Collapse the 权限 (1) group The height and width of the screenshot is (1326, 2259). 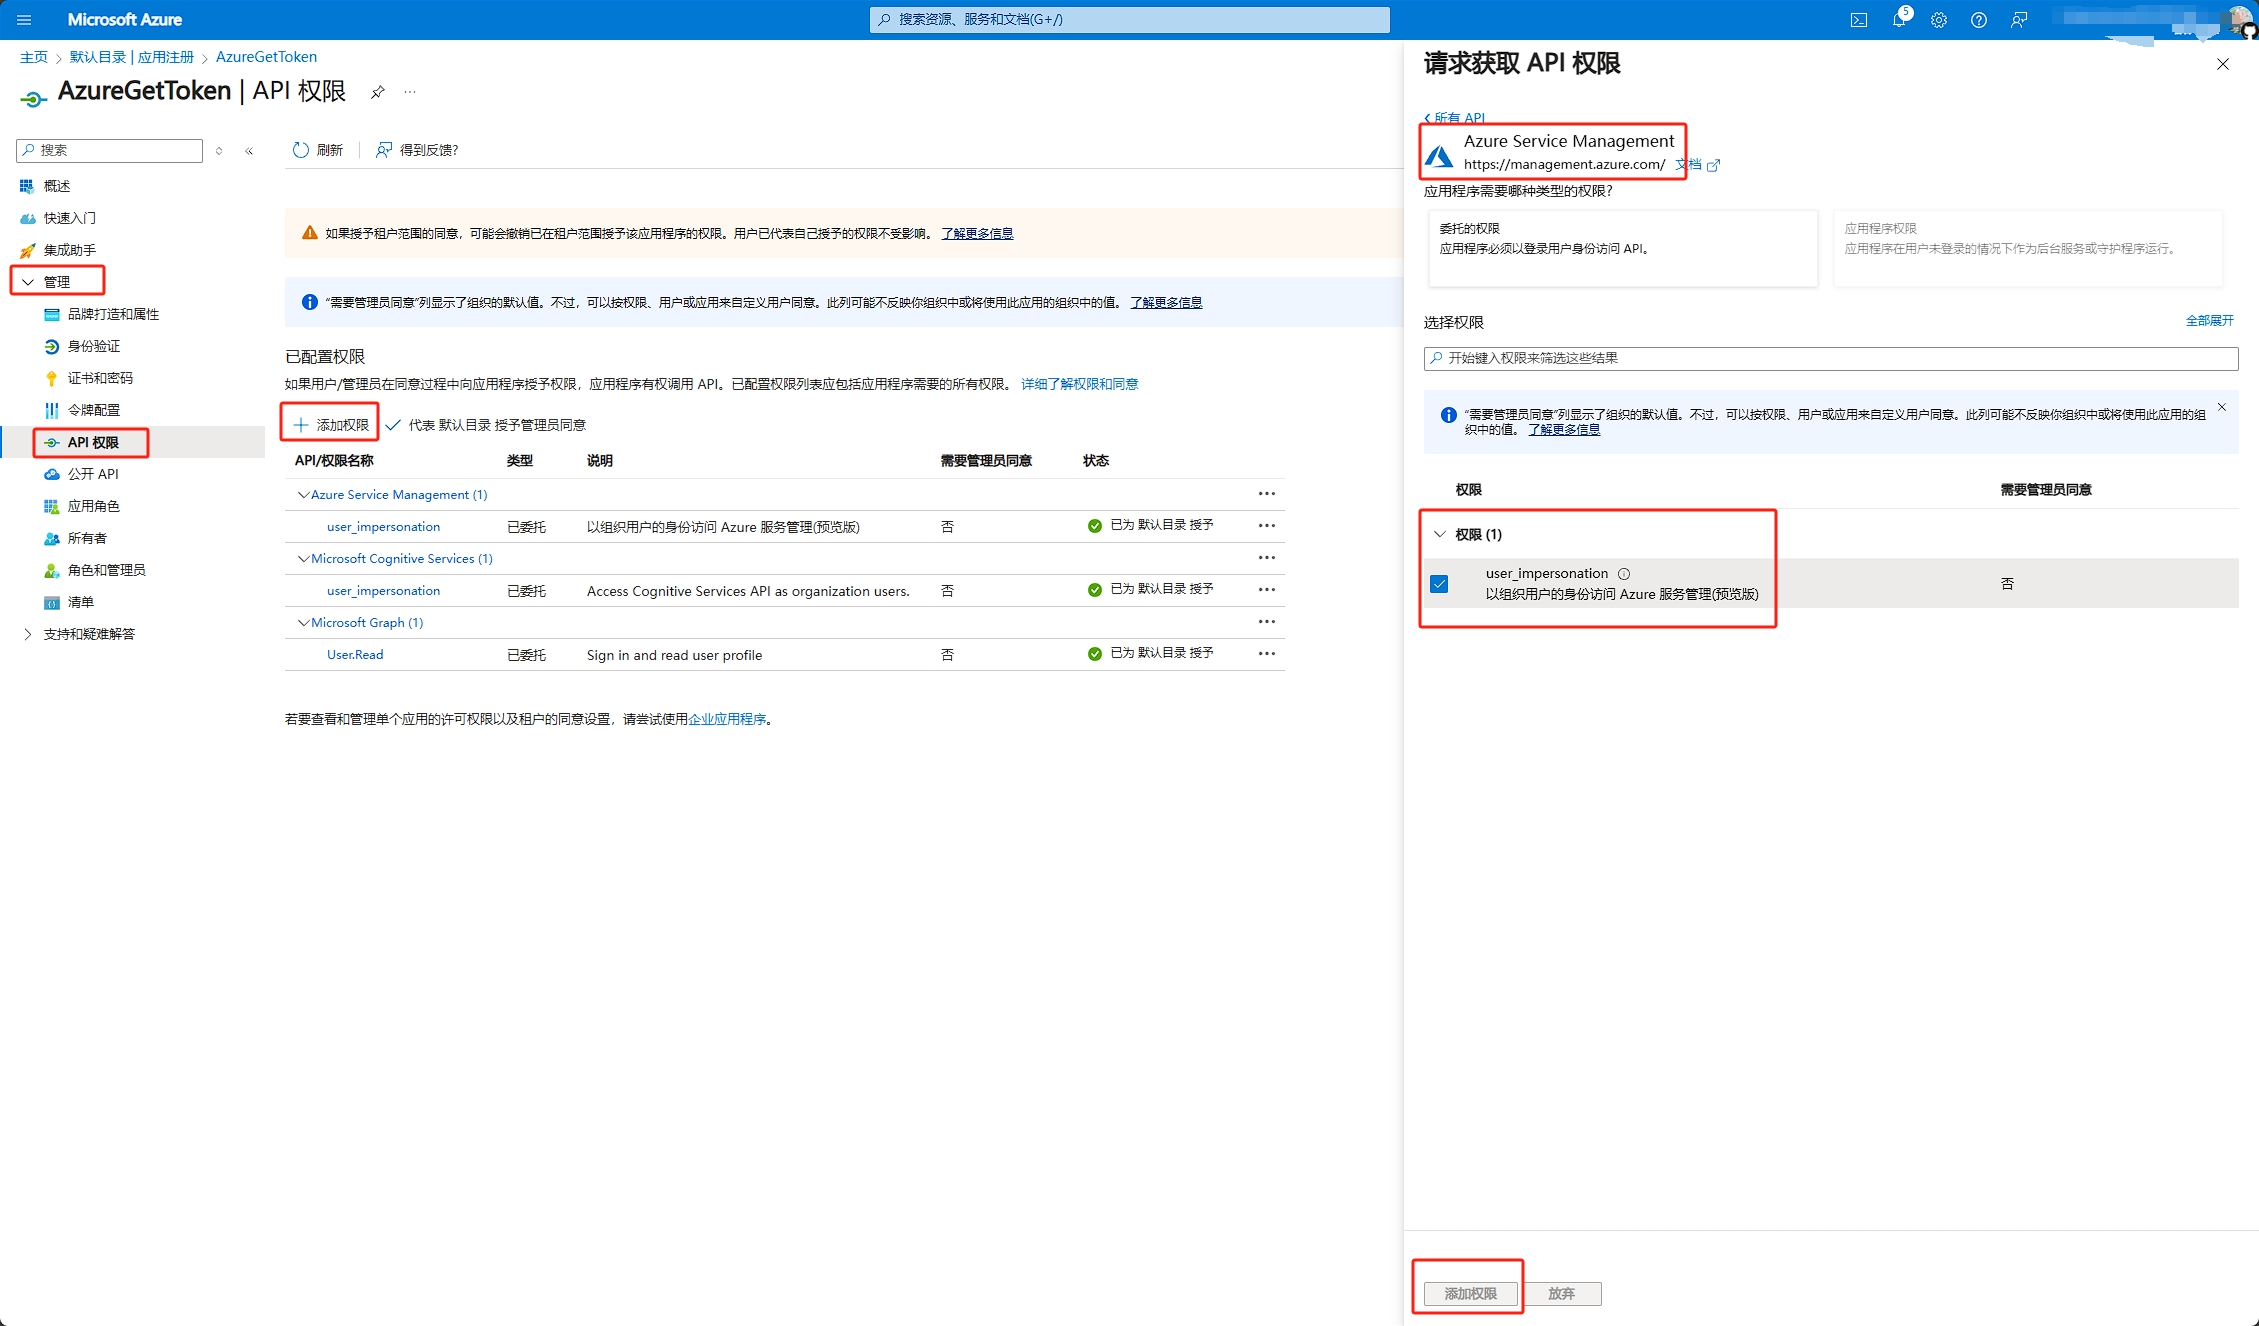coord(1440,534)
